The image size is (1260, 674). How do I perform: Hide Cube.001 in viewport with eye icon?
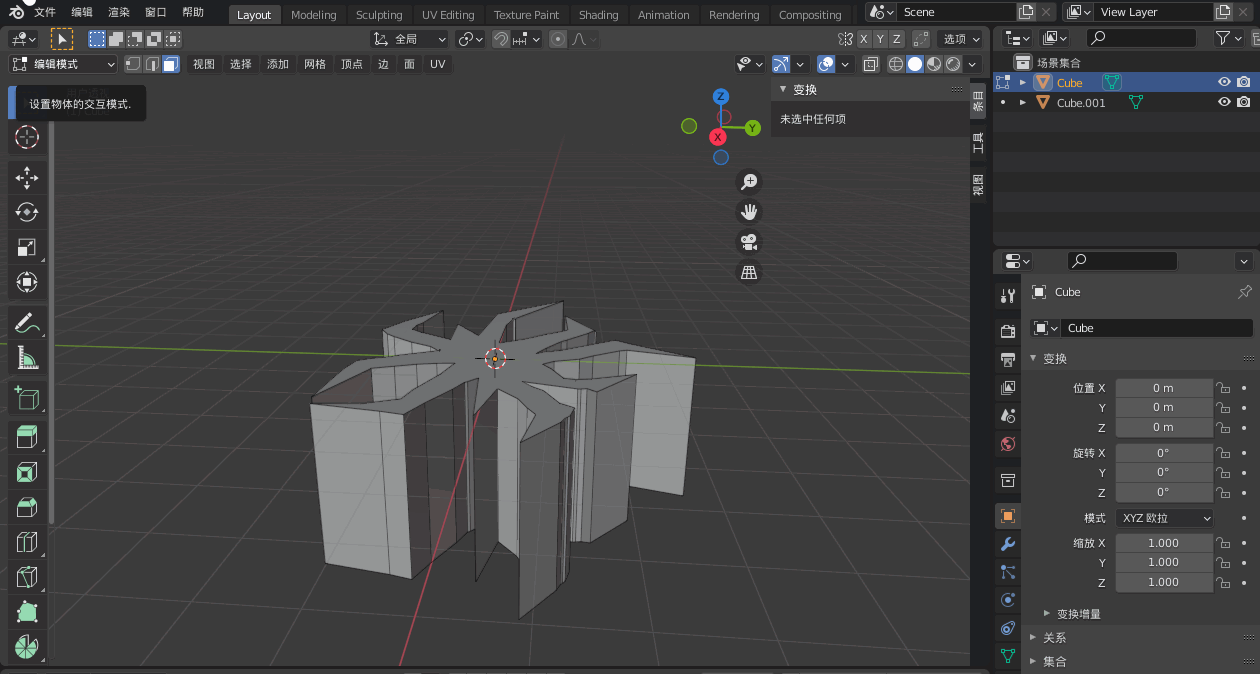[x=1224, y=102]
